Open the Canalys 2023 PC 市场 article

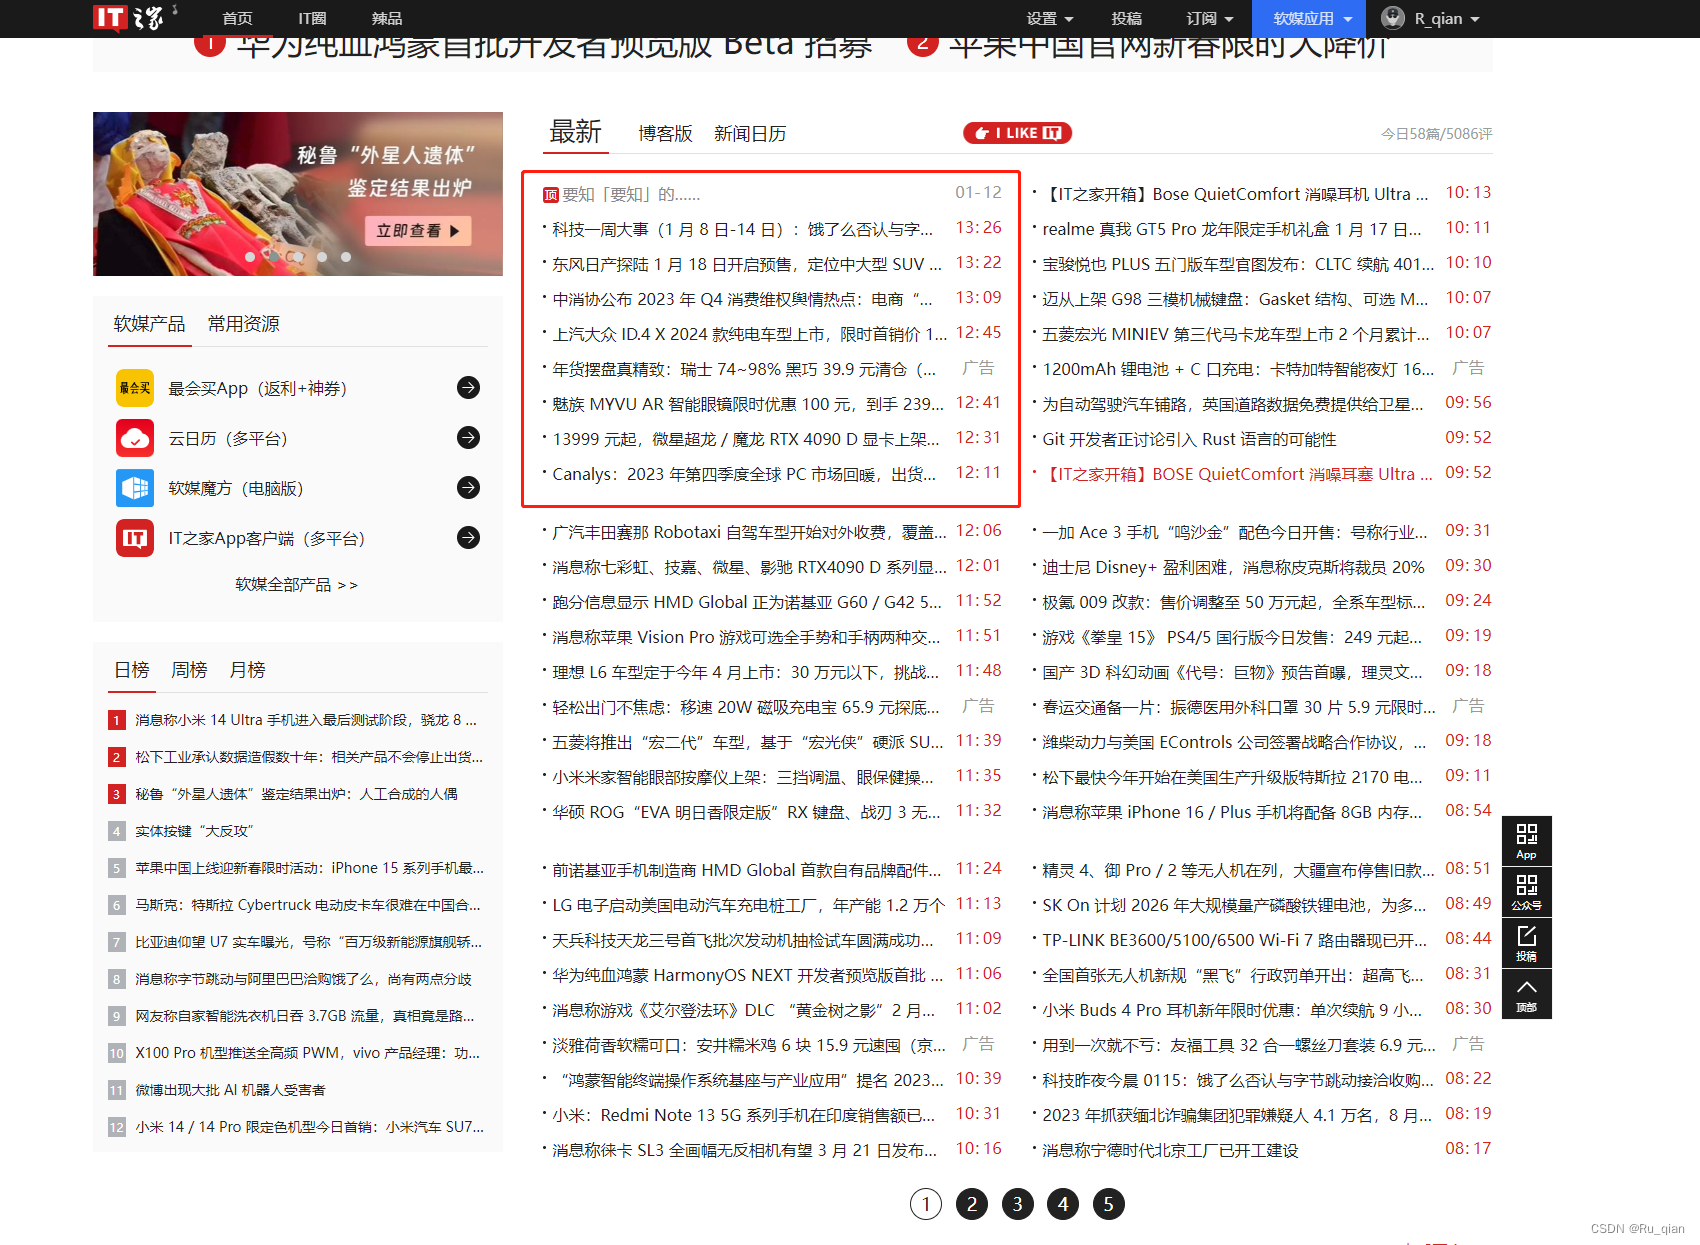pyautogui.click(x=744, y=475)
